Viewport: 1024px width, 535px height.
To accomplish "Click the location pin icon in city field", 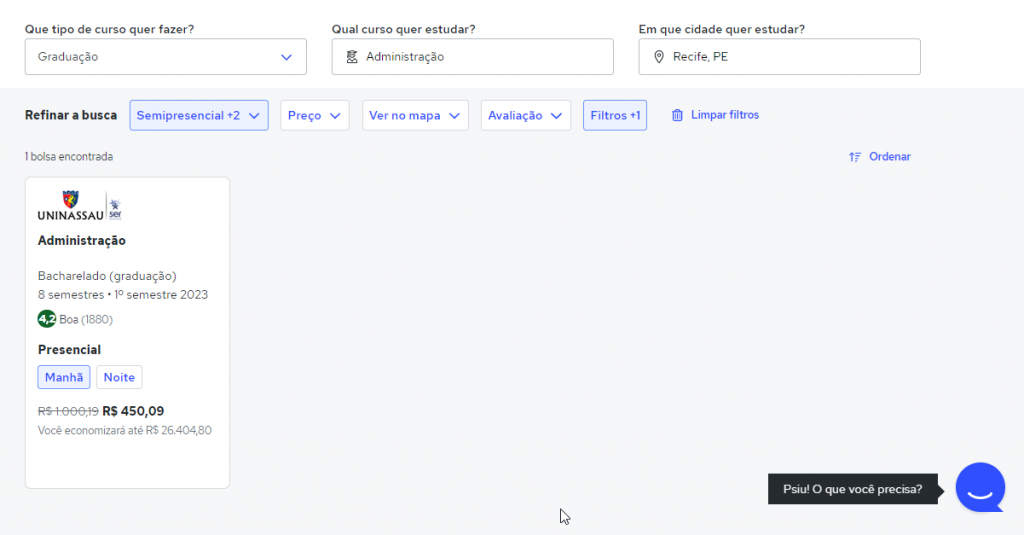I will click(x=658, y=57).
